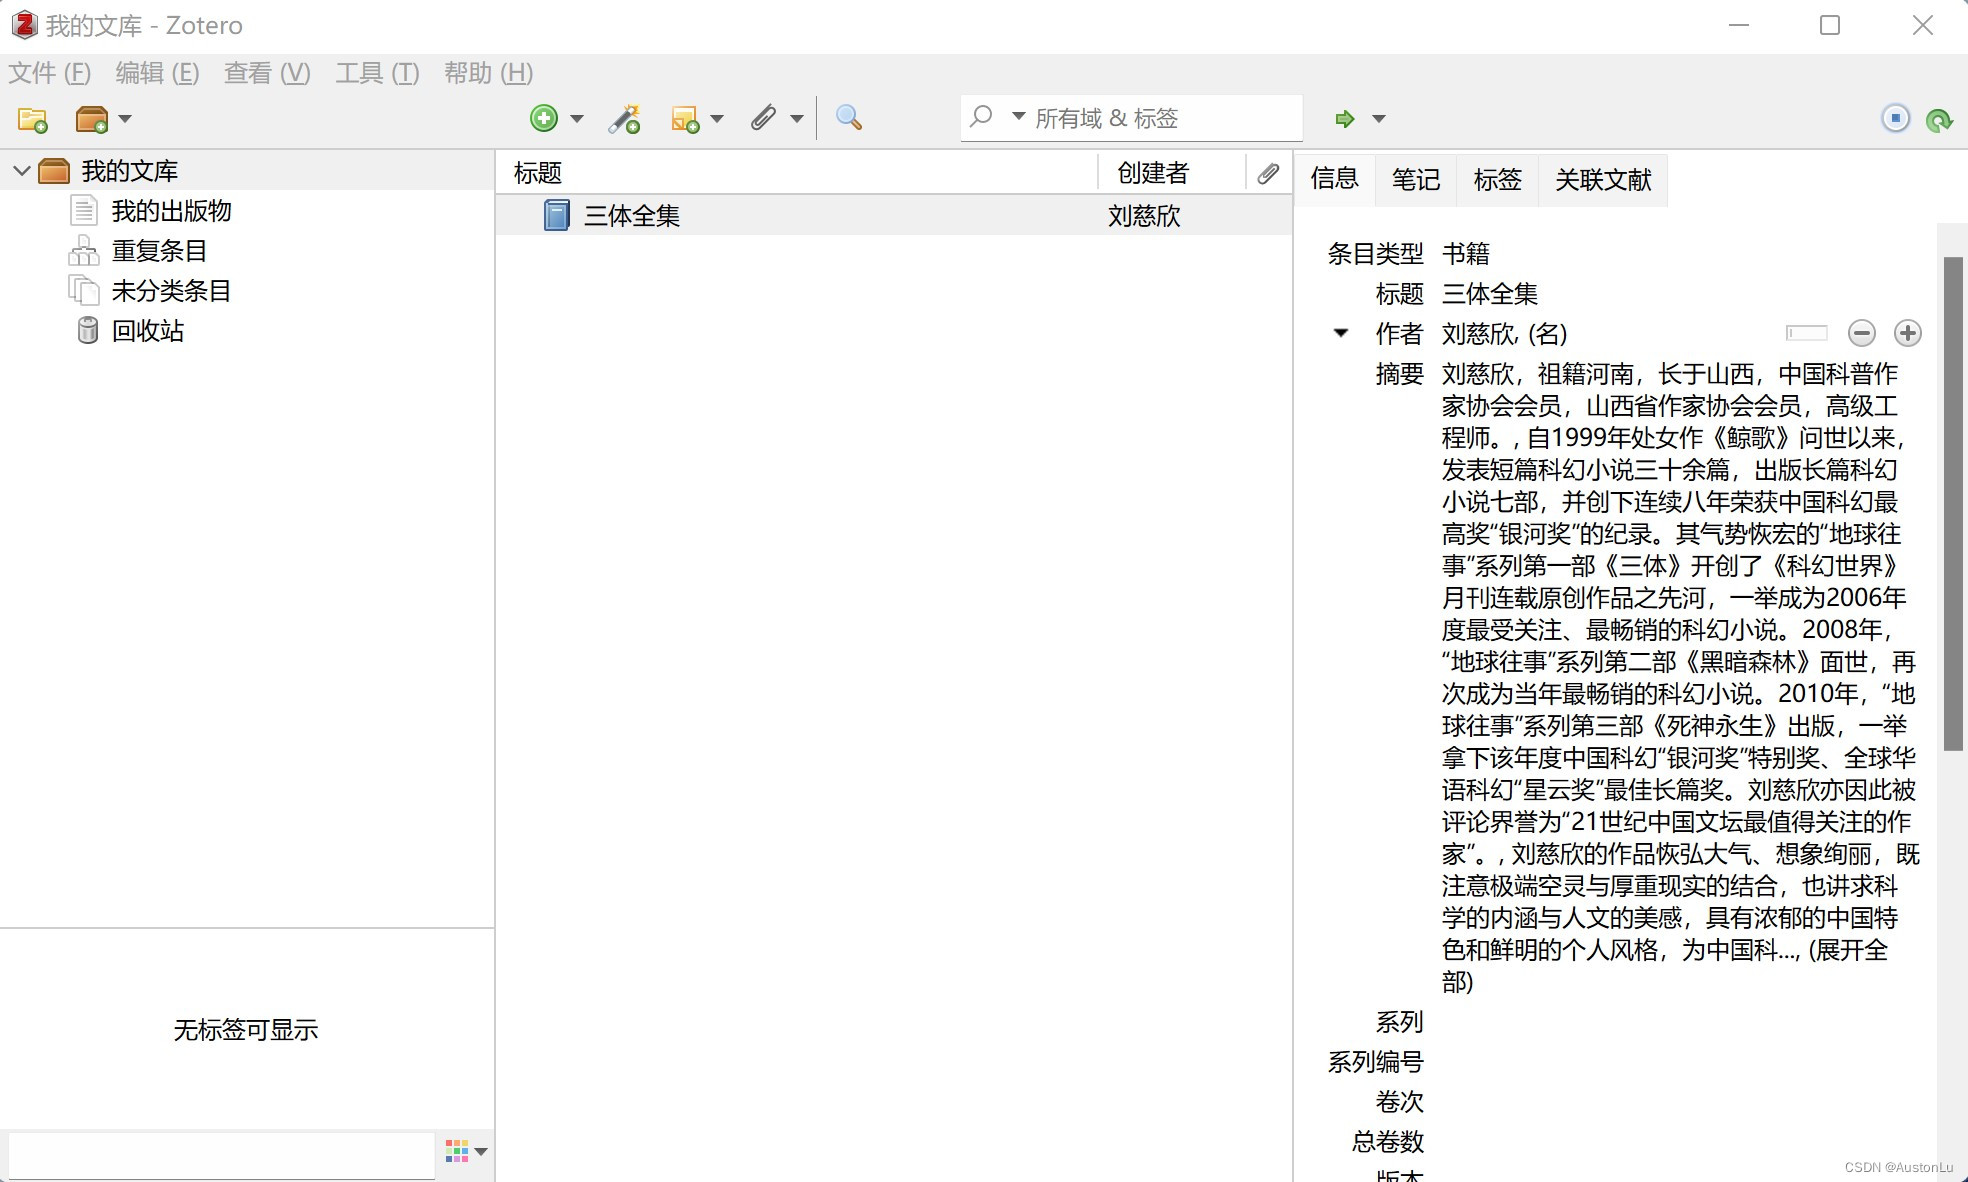
Task: Select the 三体全集 book item row
Action: coord(894,215)
